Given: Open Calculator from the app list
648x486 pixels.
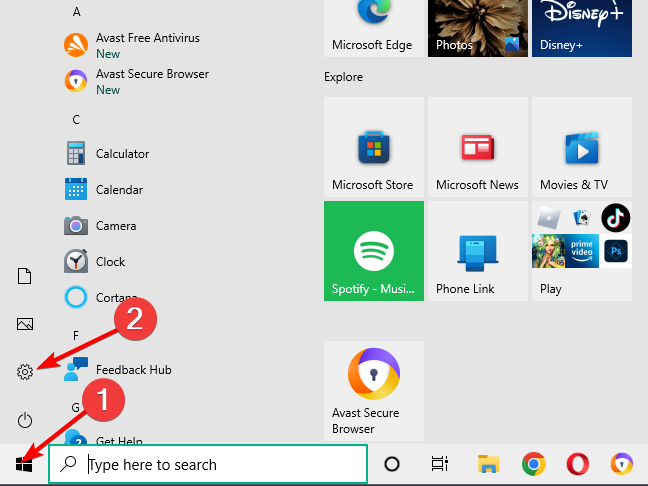Looking at the screenshot, I should 121,154.
